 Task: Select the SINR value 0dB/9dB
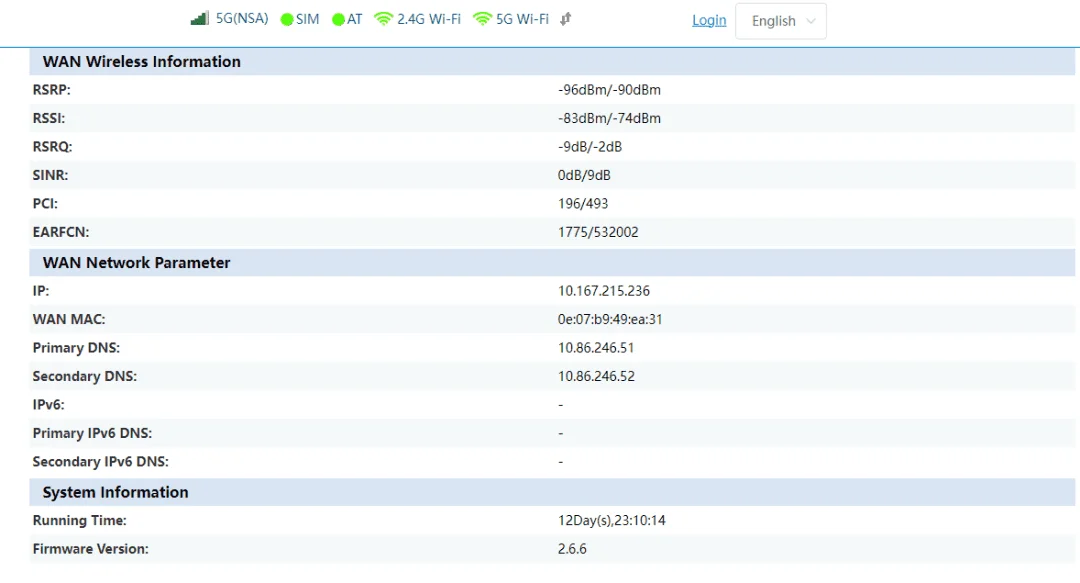(584, 175)
